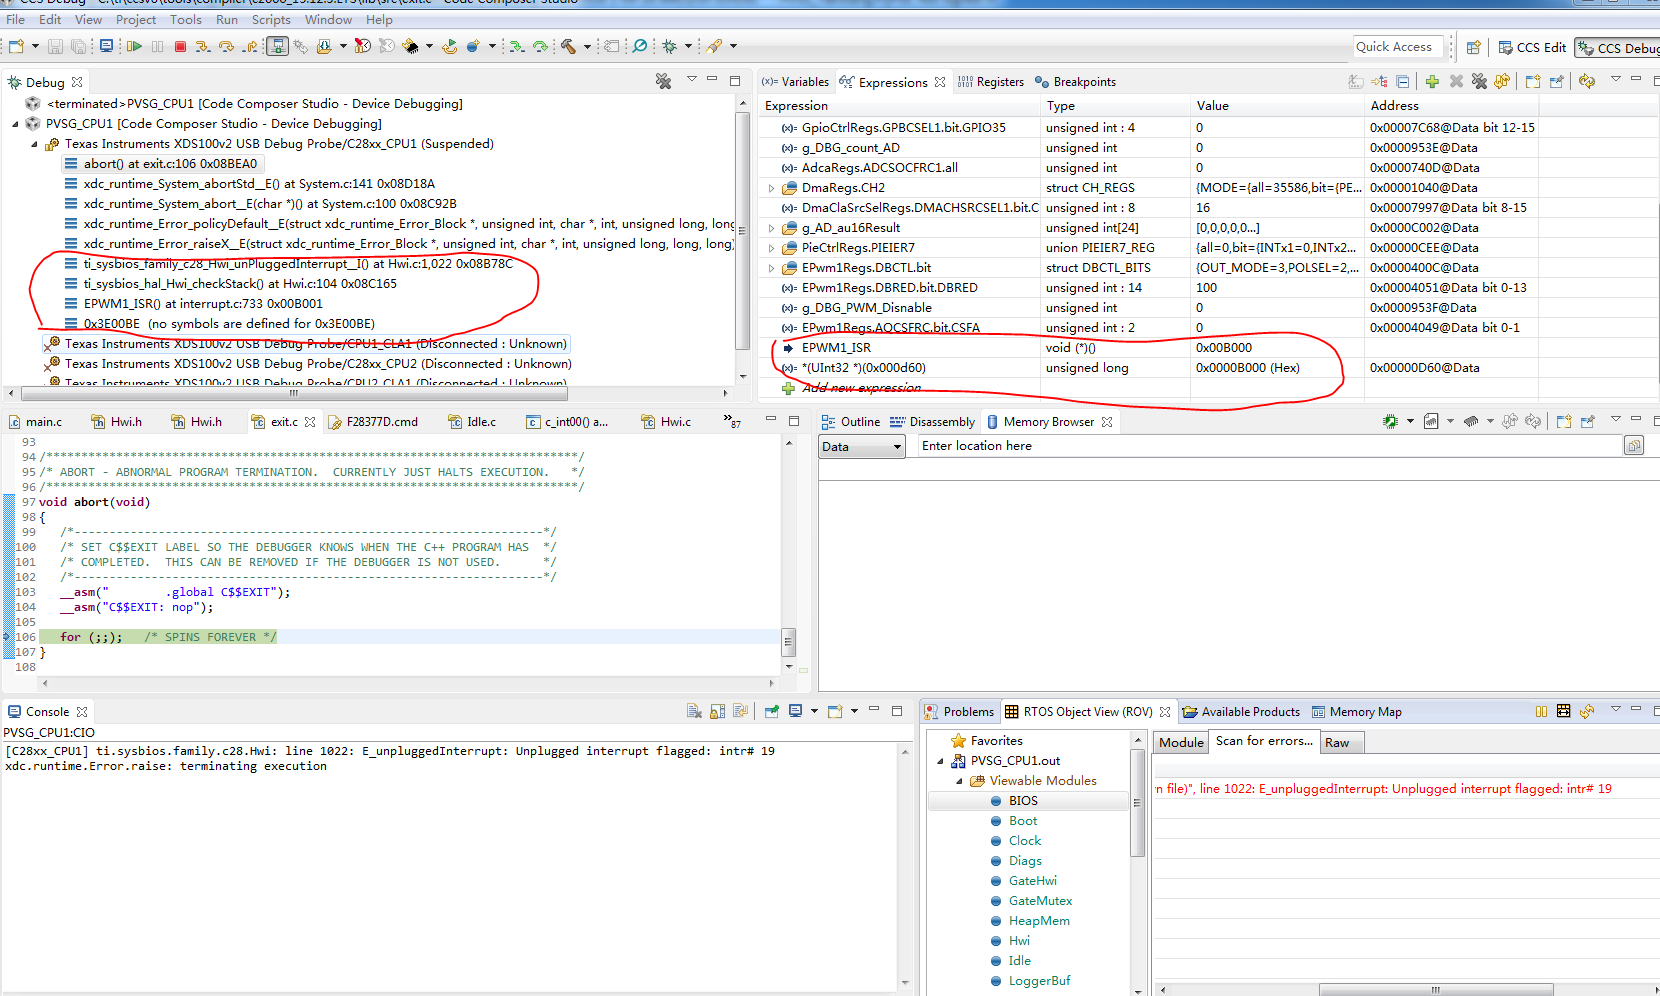Click the Scroll Lock icon in Console toolbar
Image resolution: width=1660 pixels, height=996 pixels.
[717, 711]
